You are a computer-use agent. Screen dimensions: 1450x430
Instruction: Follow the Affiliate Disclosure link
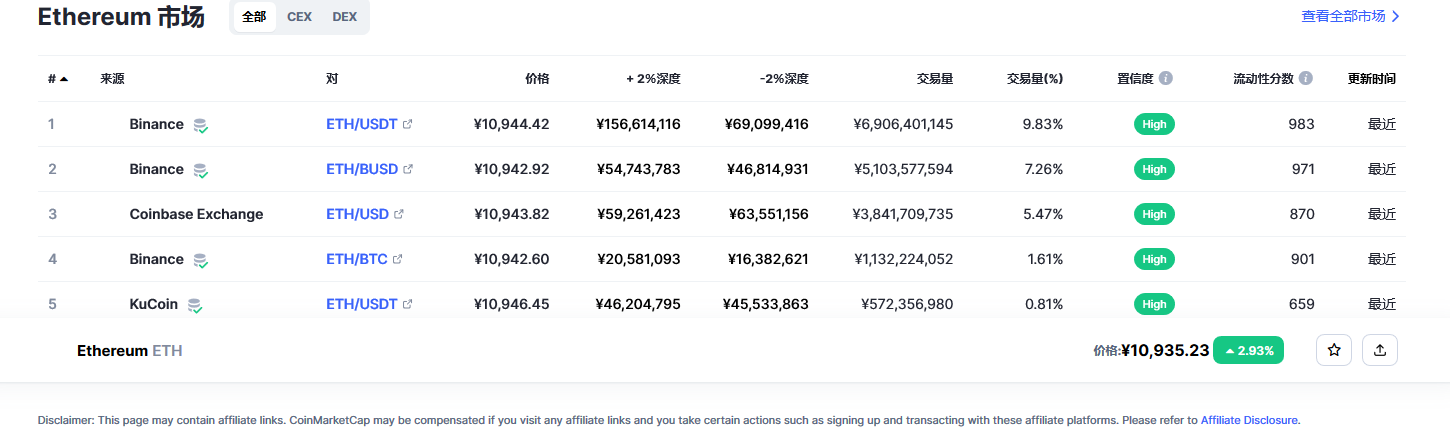pyautogui.click(x=1249, y=420)
